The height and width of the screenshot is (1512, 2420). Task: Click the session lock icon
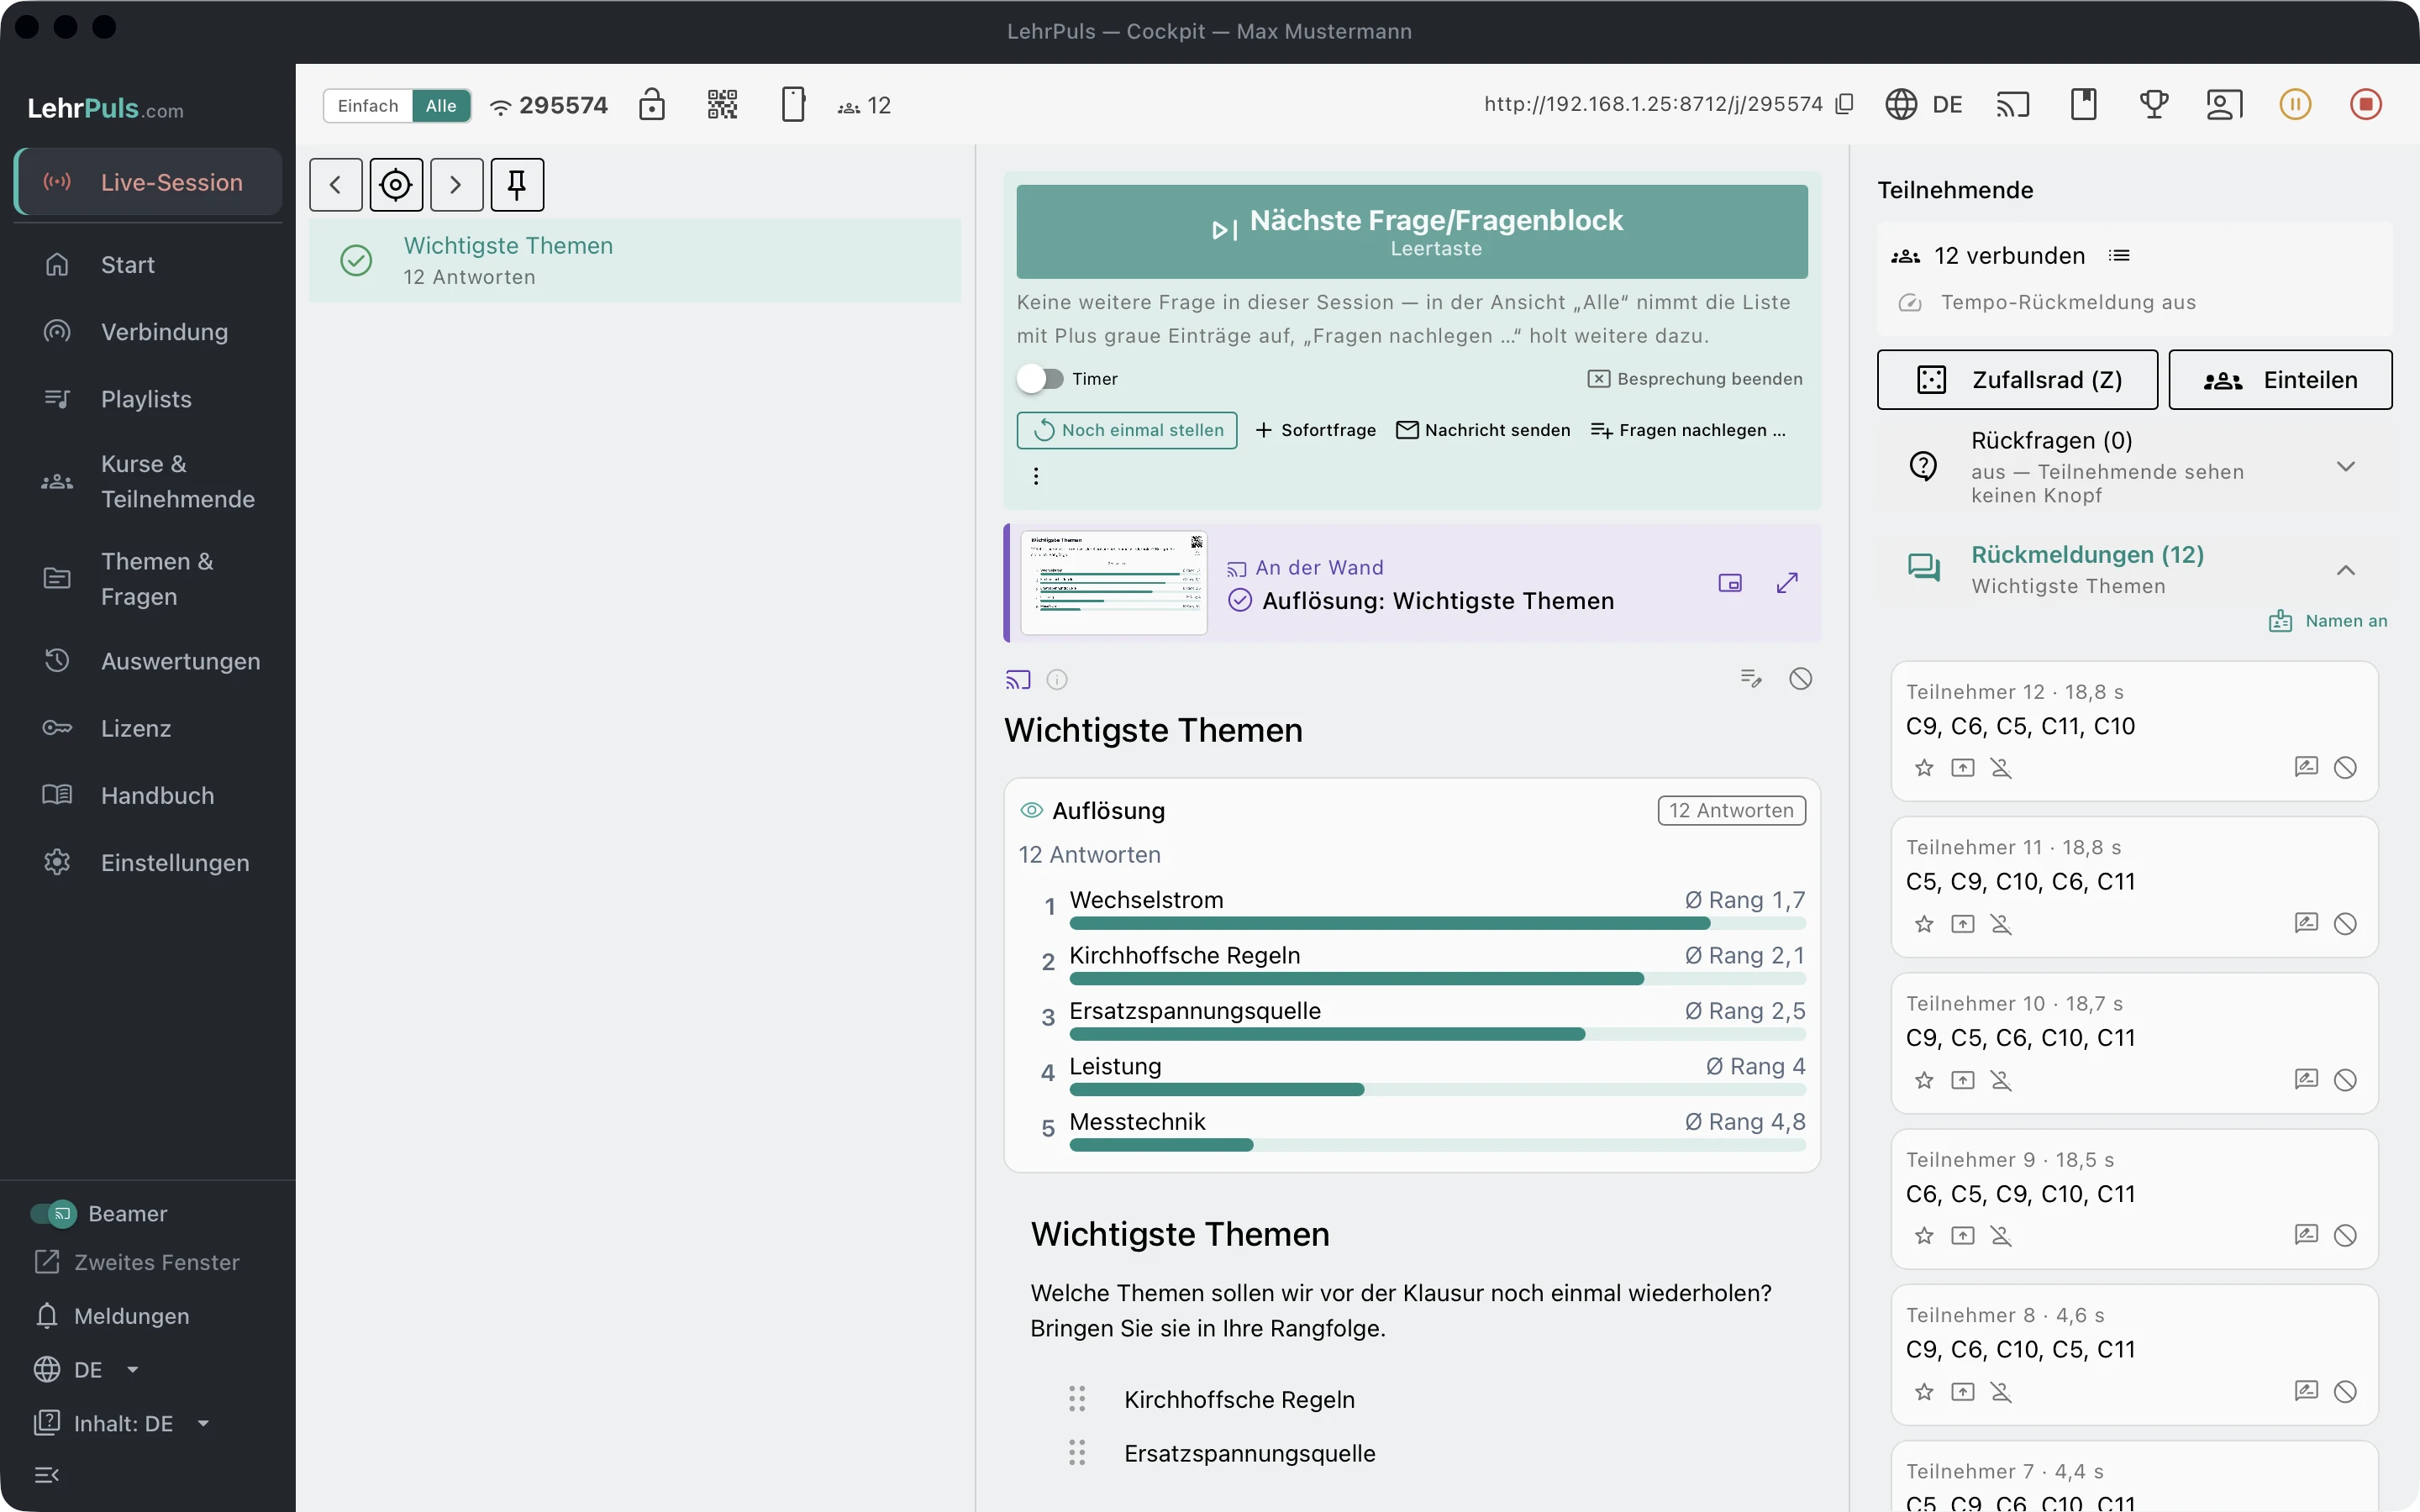click(652, 104)
